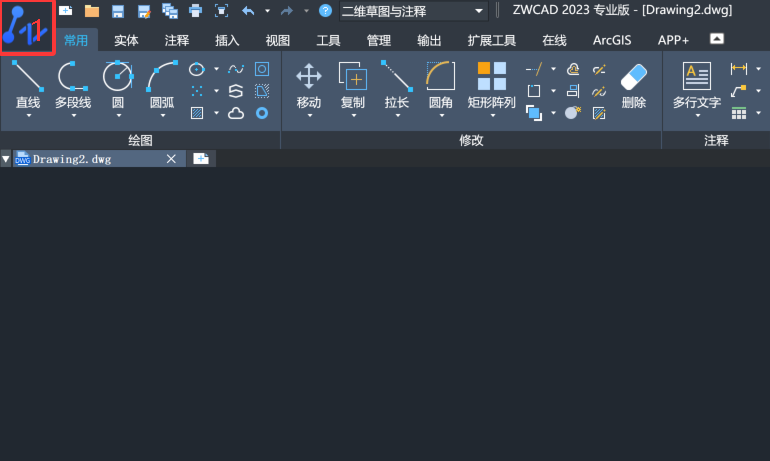The image size is (770, 461).
Task: Open the 输出 ribbon tab
Action: [x=429, y=40]
